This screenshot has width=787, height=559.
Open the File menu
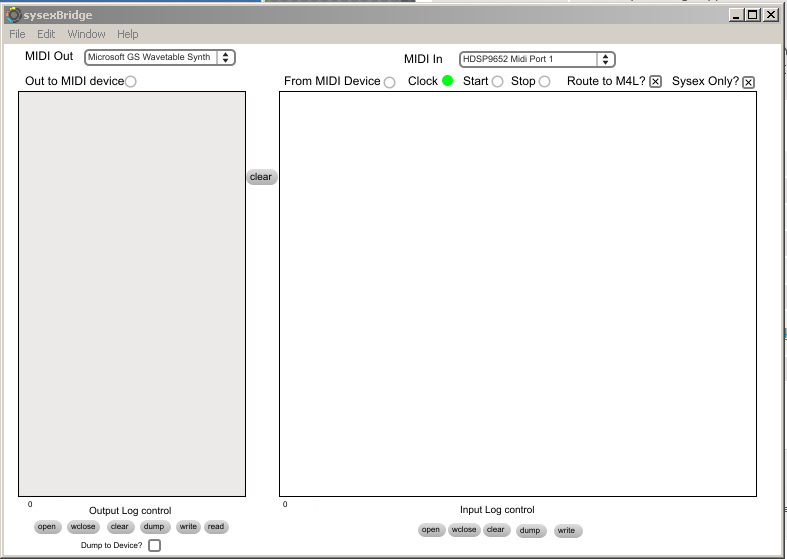tap(17, 34)
